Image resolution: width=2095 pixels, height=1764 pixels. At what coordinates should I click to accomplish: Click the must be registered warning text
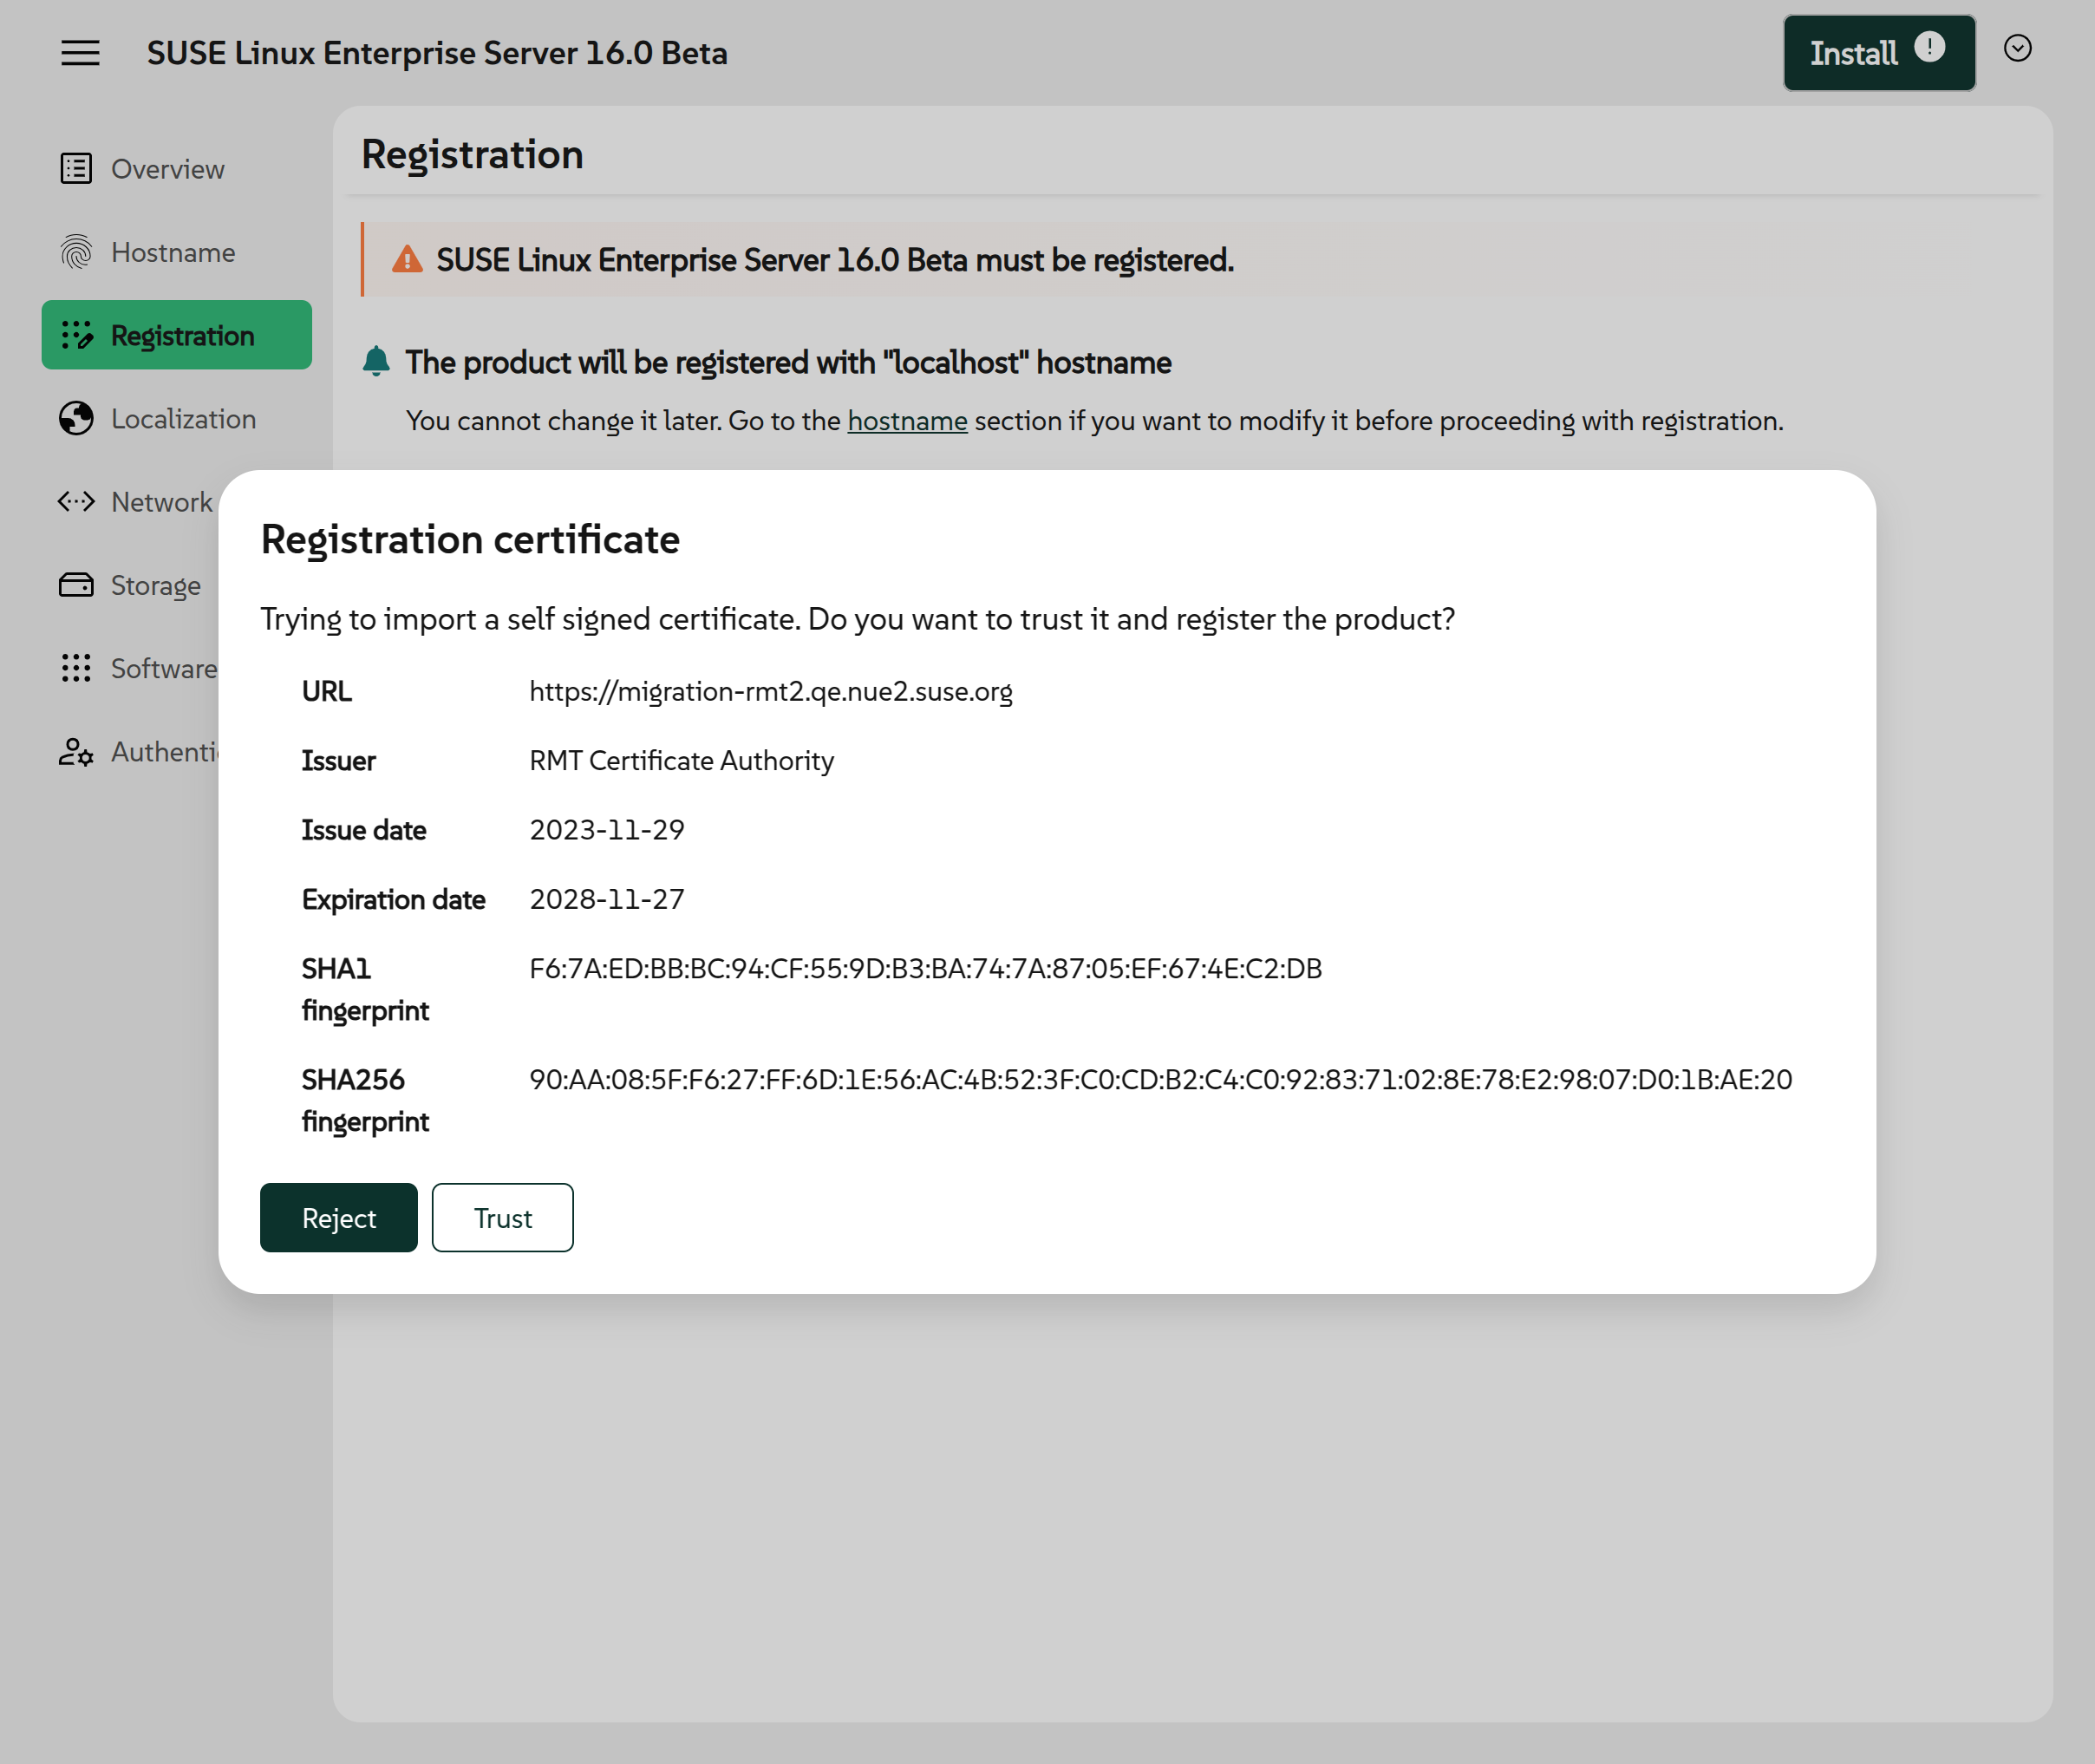(835, 260)
